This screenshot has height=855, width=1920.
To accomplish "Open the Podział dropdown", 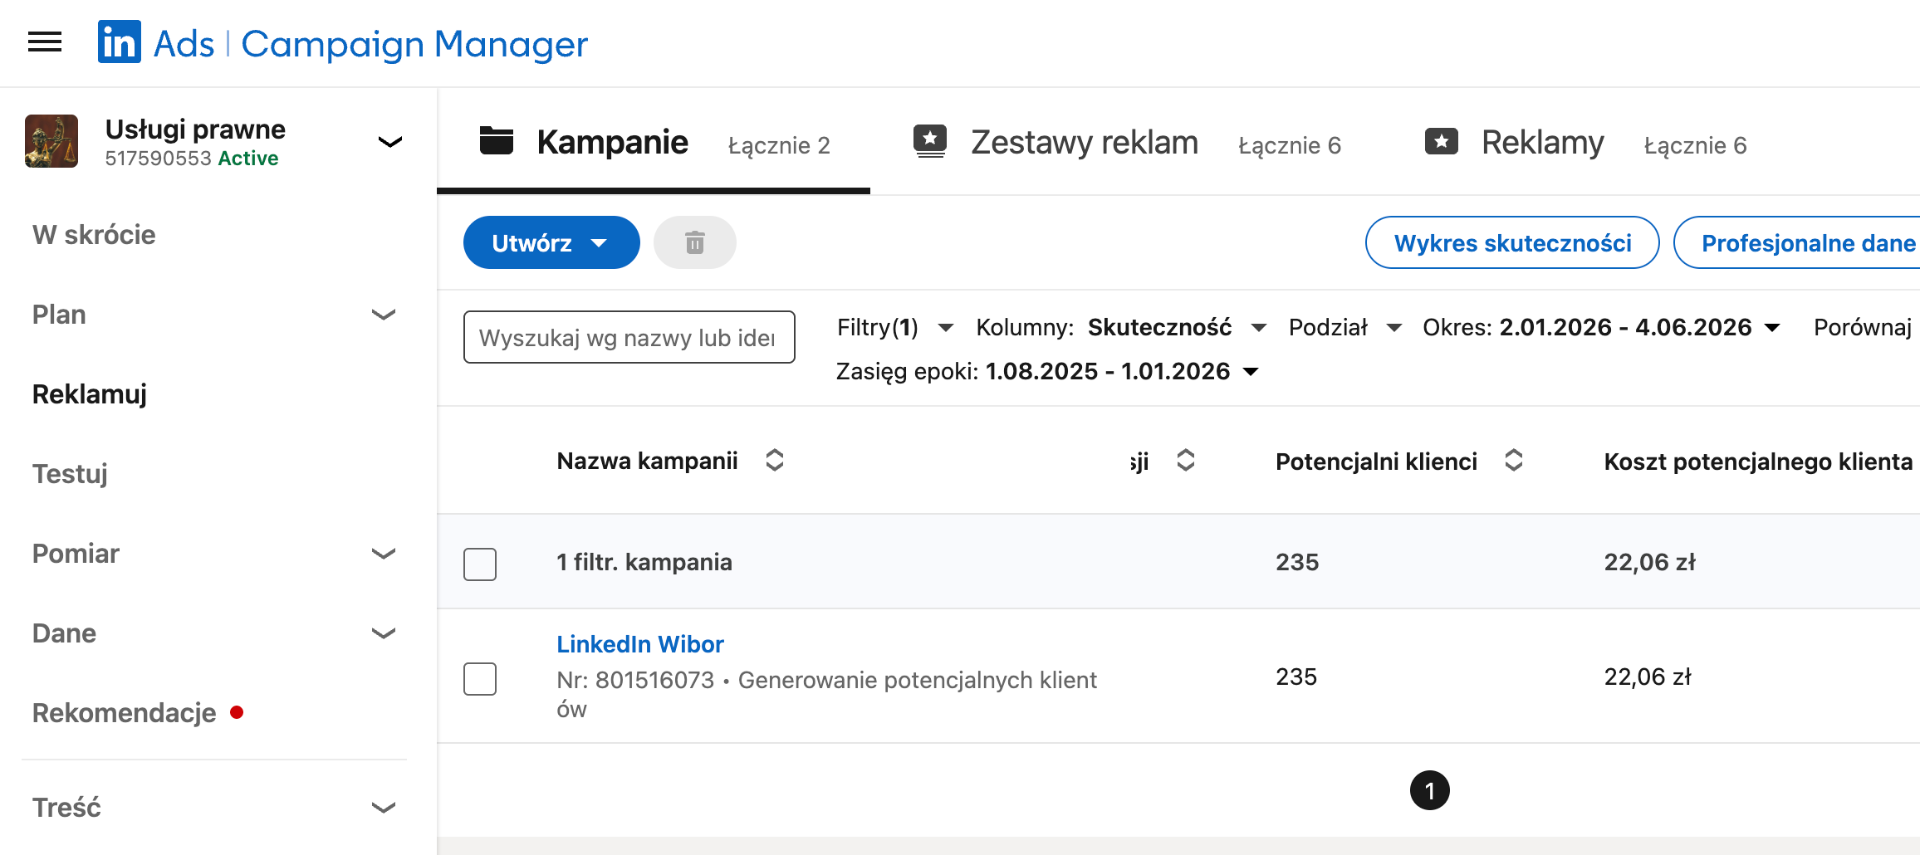I will (1345, 328).
